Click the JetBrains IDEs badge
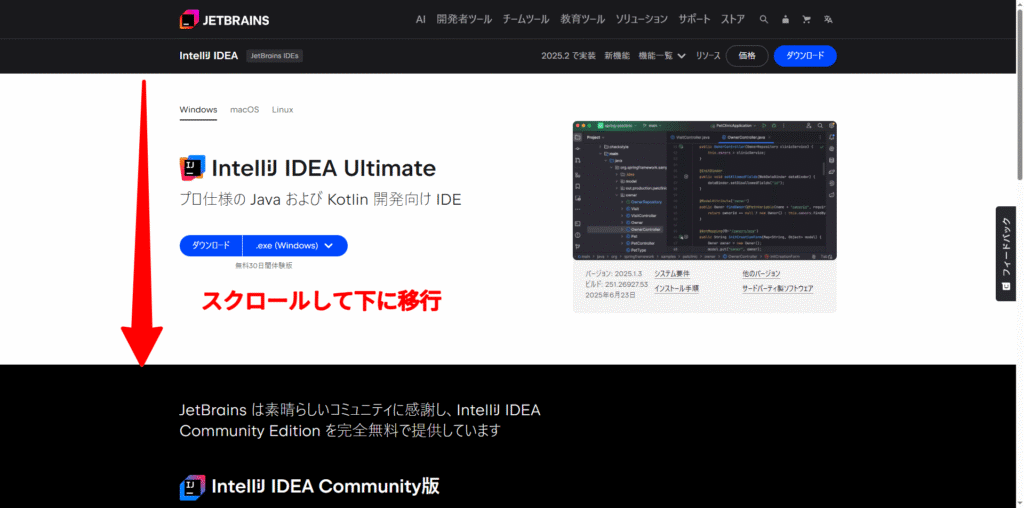The height and width of the screenshot is (508, 1024). click(x=274, y=56)
